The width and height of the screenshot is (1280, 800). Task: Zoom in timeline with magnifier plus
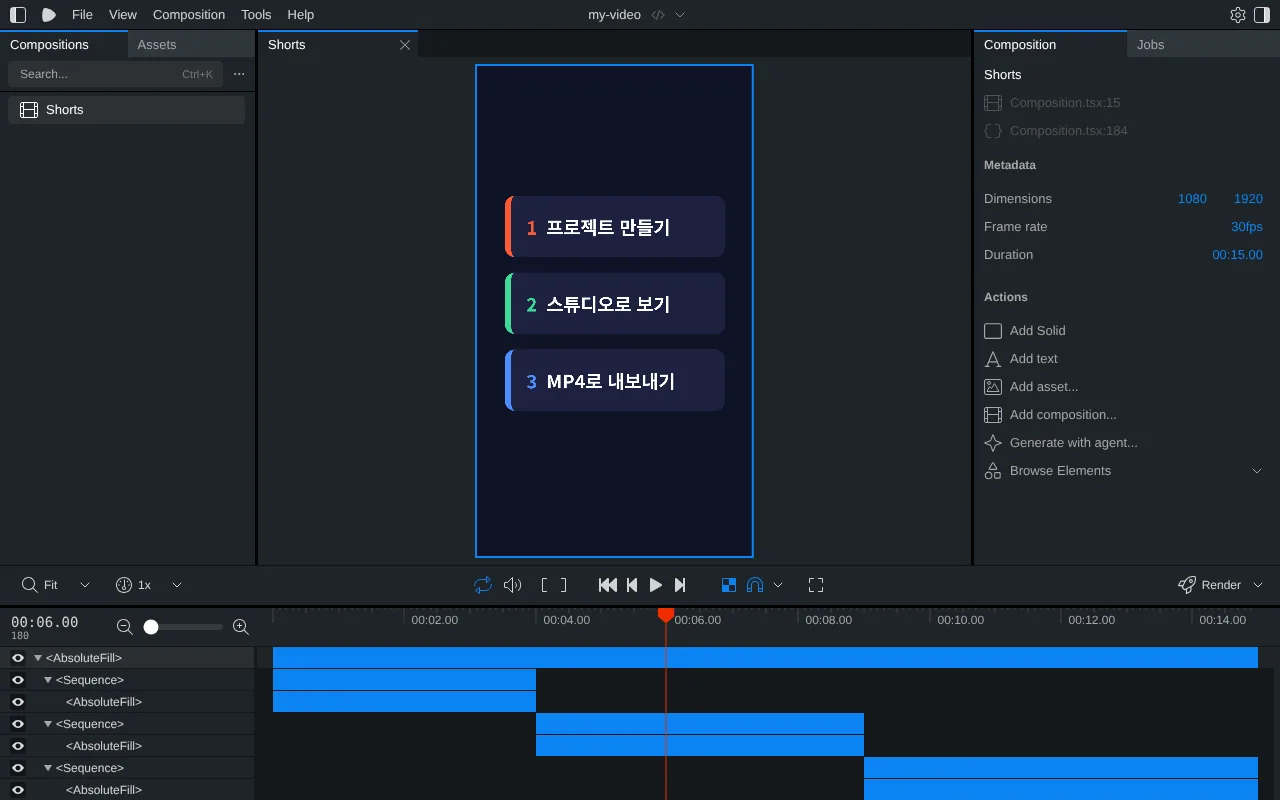(x=240, y=627)
